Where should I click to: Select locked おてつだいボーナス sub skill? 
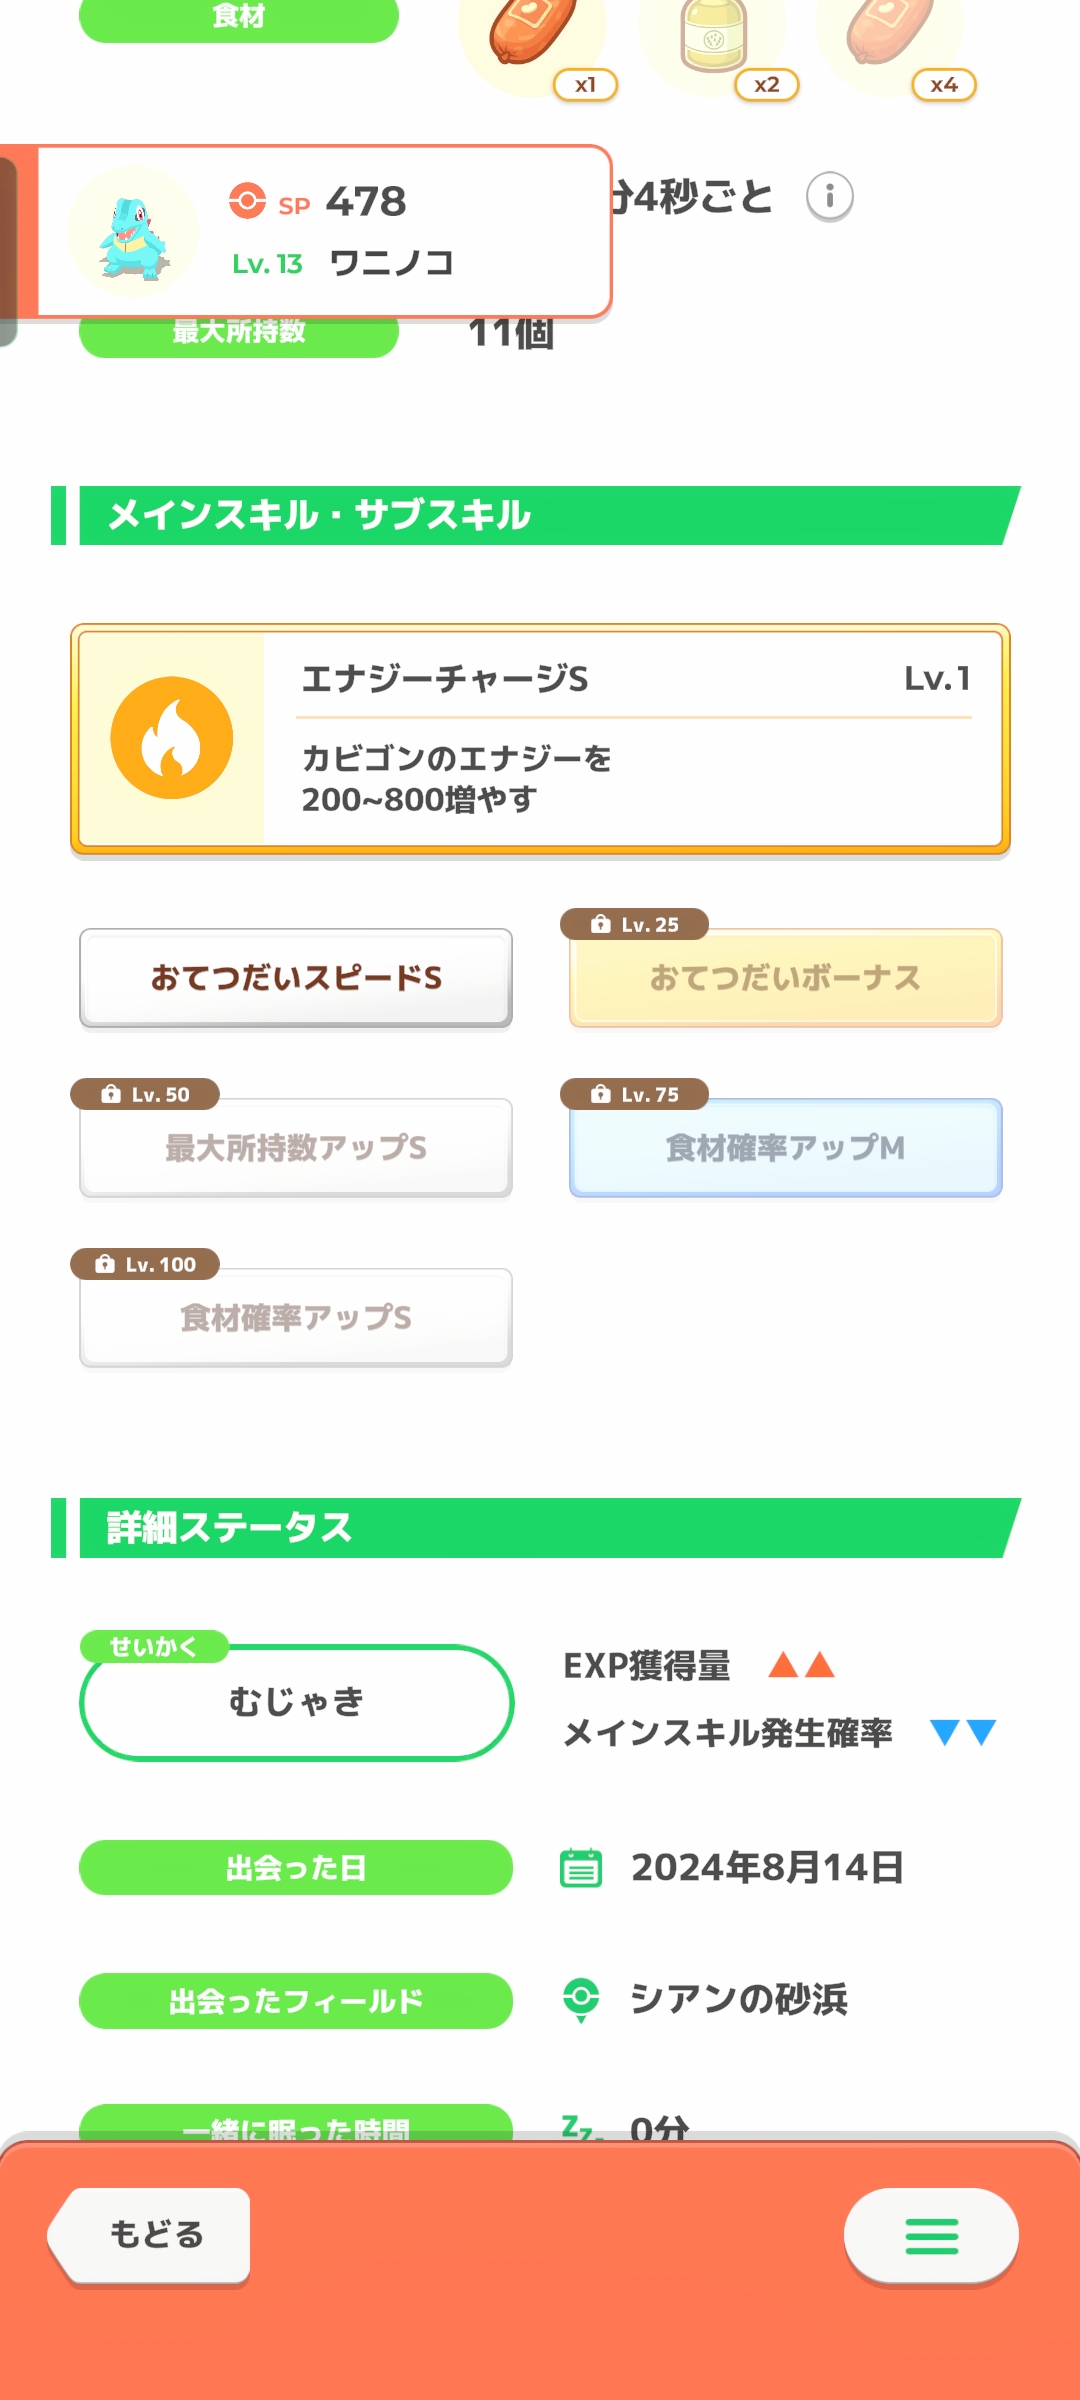pos(786,978)
